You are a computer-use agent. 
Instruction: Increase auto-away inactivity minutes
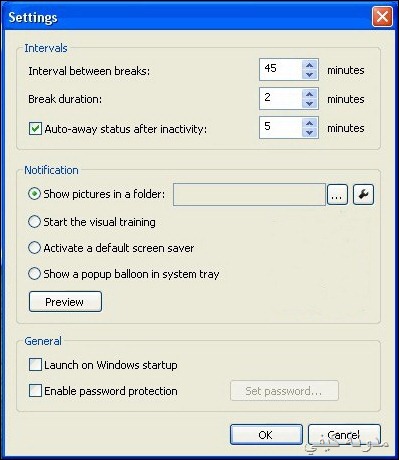[310, 123]
